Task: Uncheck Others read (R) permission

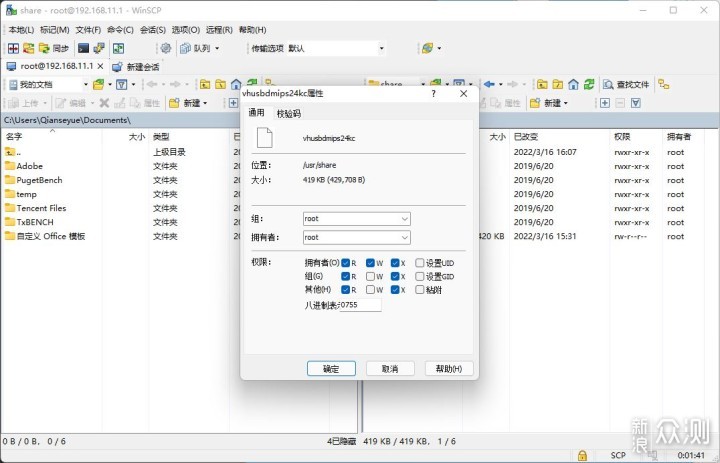Action: point(346,290)
